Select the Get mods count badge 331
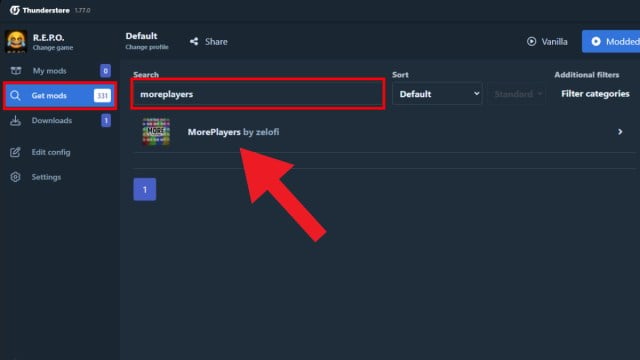 (x=102, y=96)
